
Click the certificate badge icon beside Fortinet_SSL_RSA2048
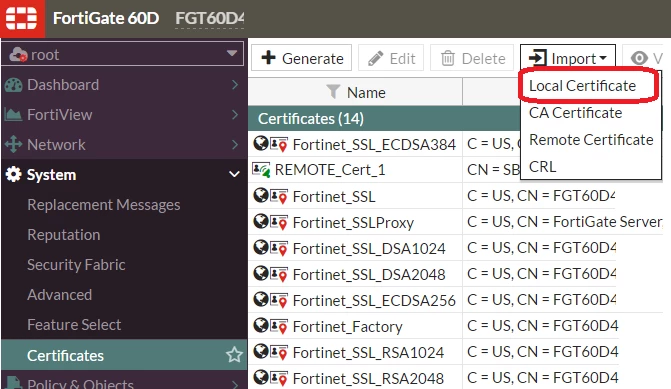tap(279, 378)
